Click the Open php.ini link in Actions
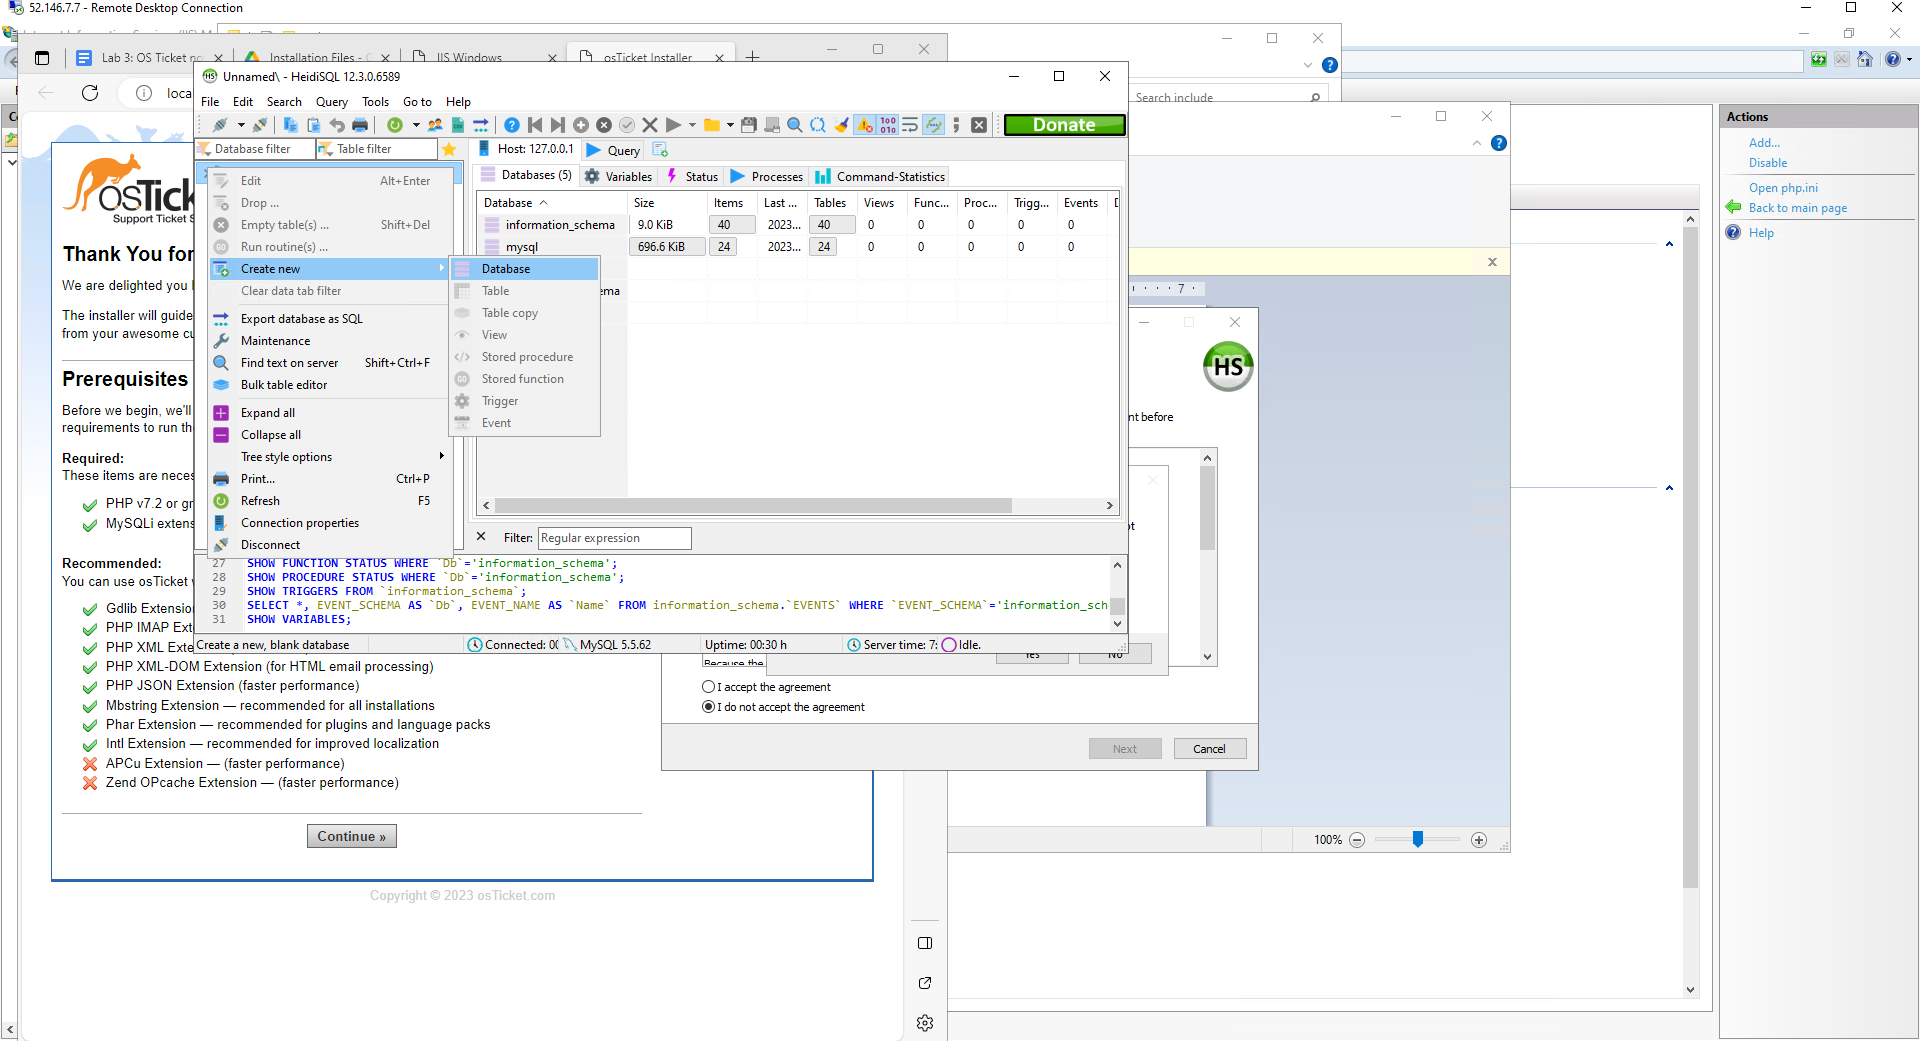1920x1041 pixels. 1783,188
